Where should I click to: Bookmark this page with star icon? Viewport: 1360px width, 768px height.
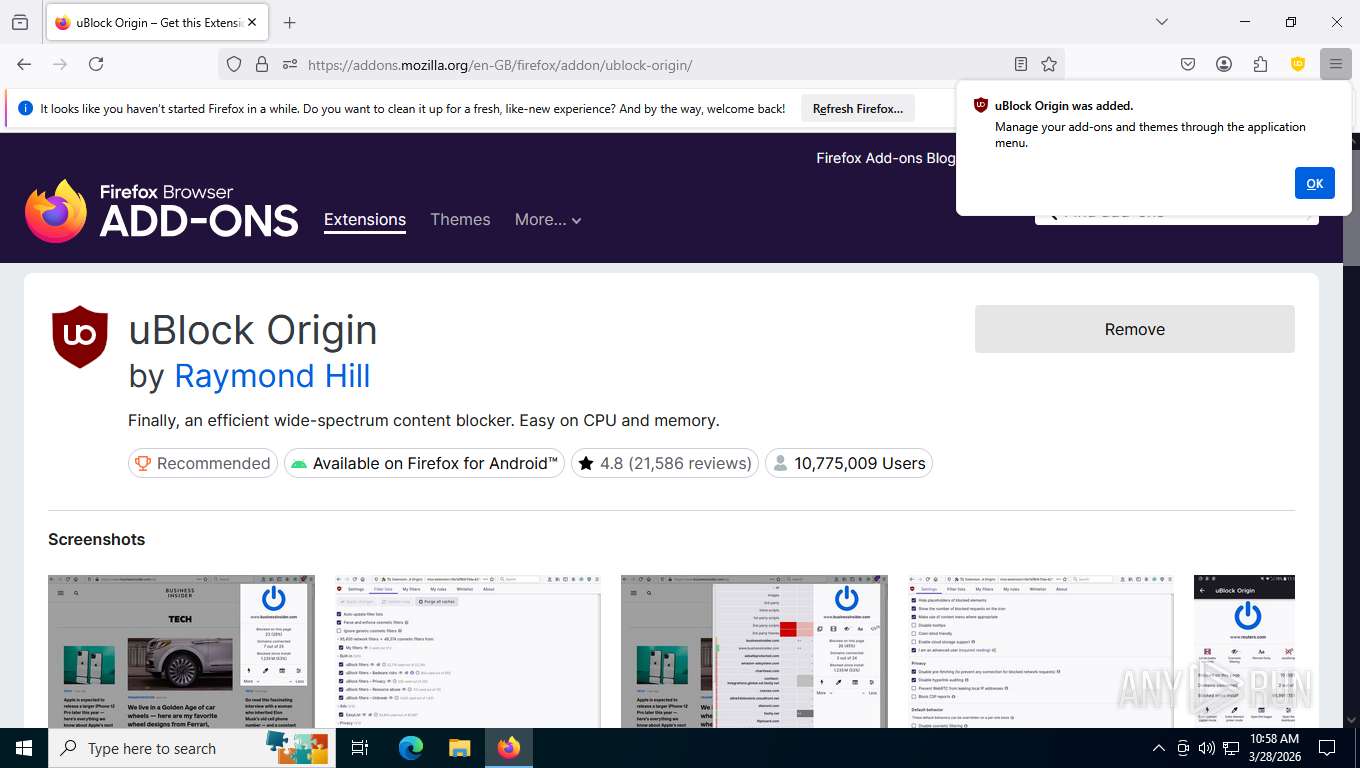1049,64
